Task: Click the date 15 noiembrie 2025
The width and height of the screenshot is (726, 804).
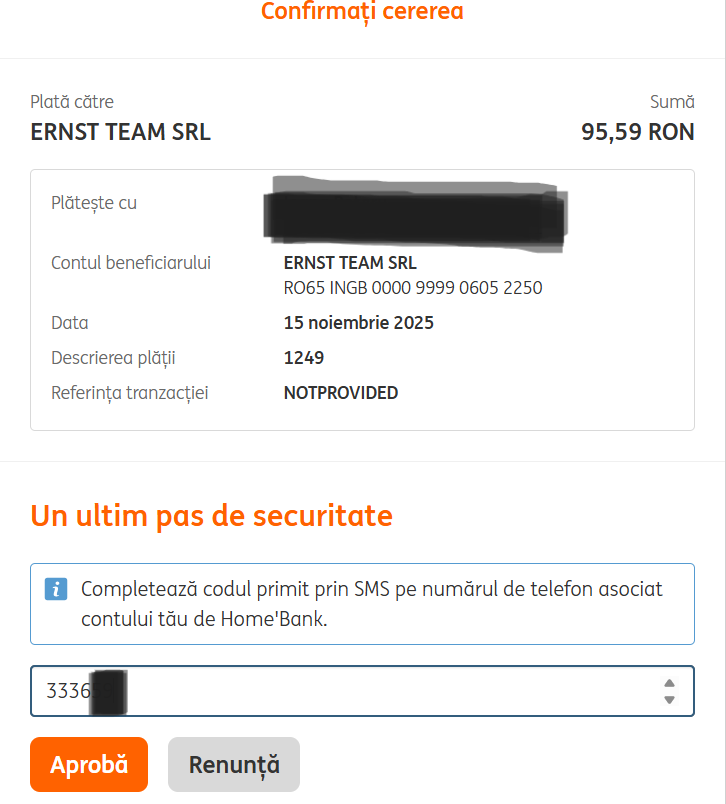Action: point(359,323)
